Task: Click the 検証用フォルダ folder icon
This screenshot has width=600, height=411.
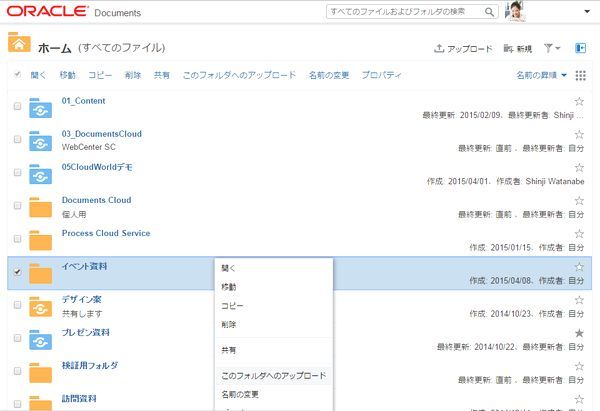Action: [41, 373]
